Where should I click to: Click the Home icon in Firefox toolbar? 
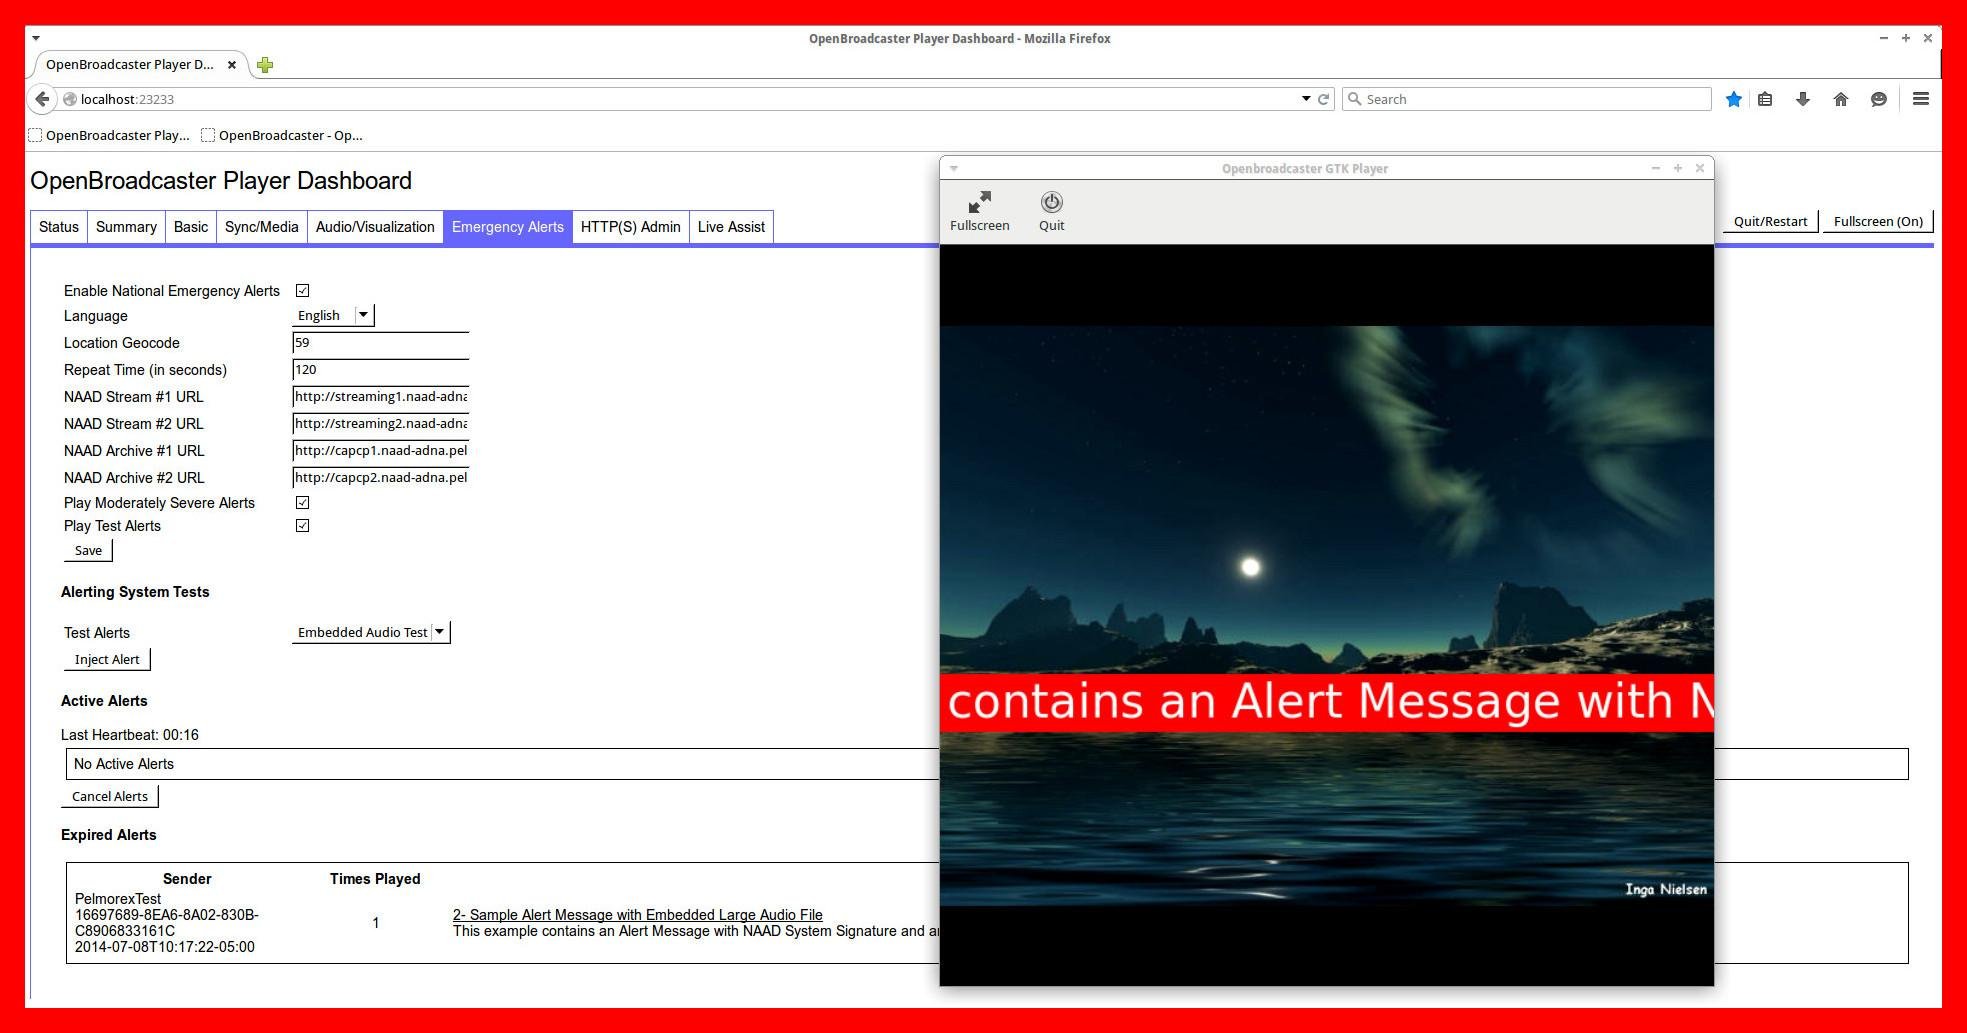click(x=1840, y=99)
